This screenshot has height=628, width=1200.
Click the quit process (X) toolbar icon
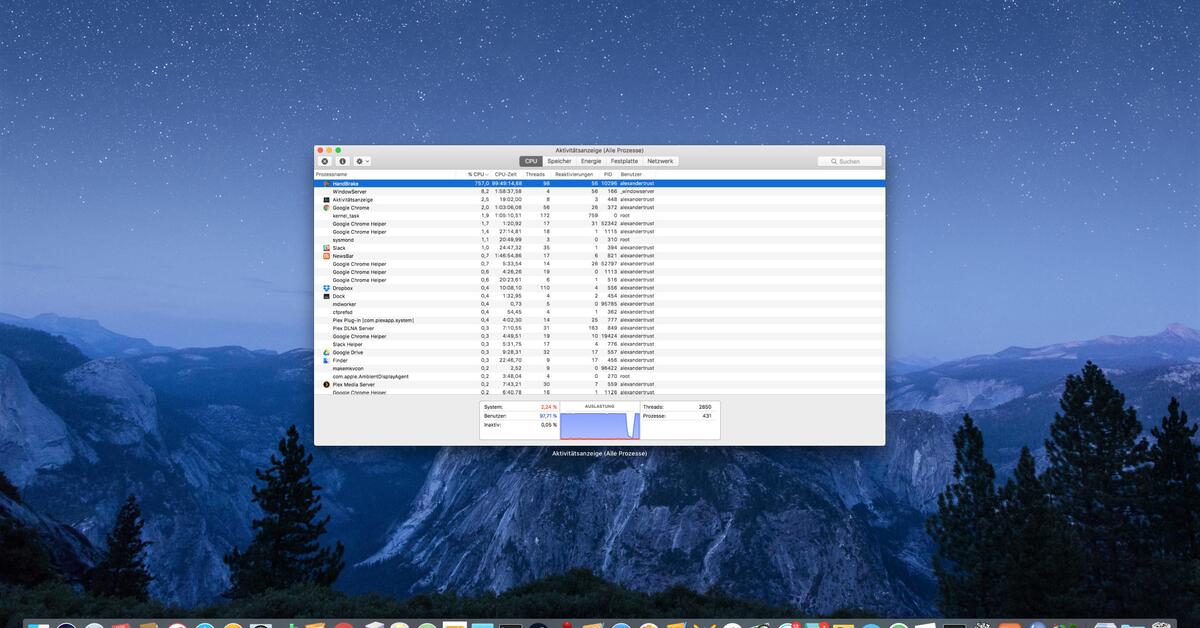point(324,161)
